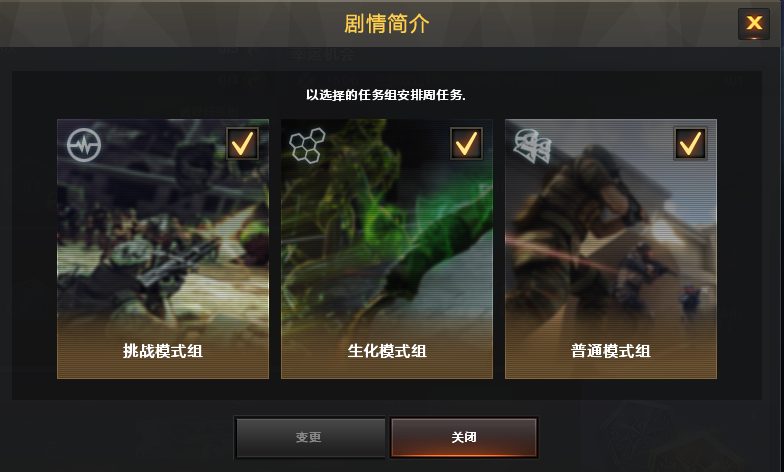Uncheck the 挑战模式组 checkbox
This screenshot has width=784, height=472.
pyautogui.click(x=242, y=144)
